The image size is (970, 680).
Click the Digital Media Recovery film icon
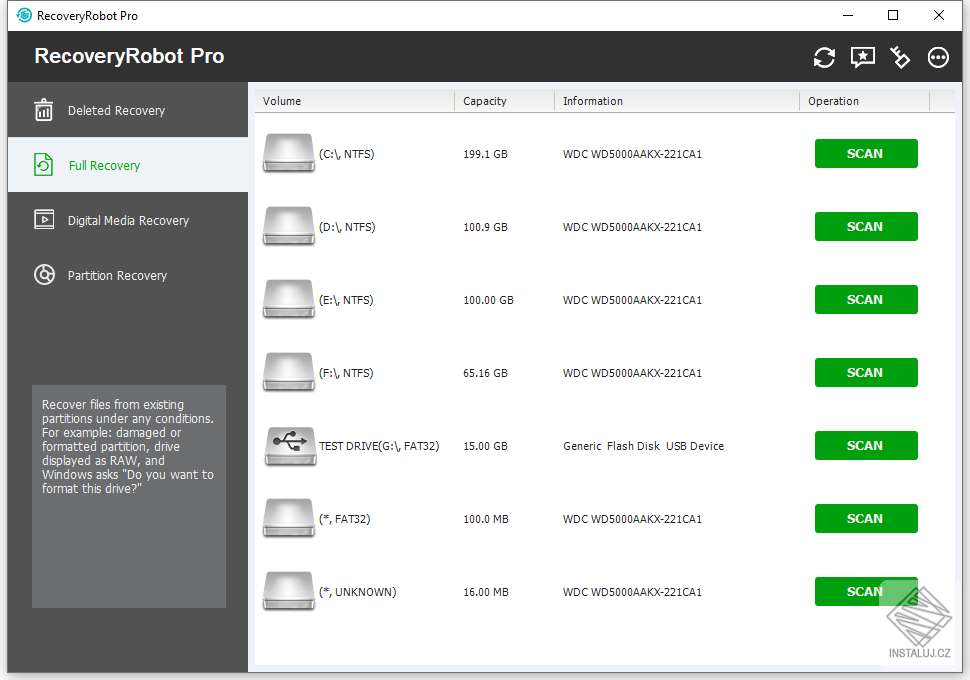click(44, 220)
